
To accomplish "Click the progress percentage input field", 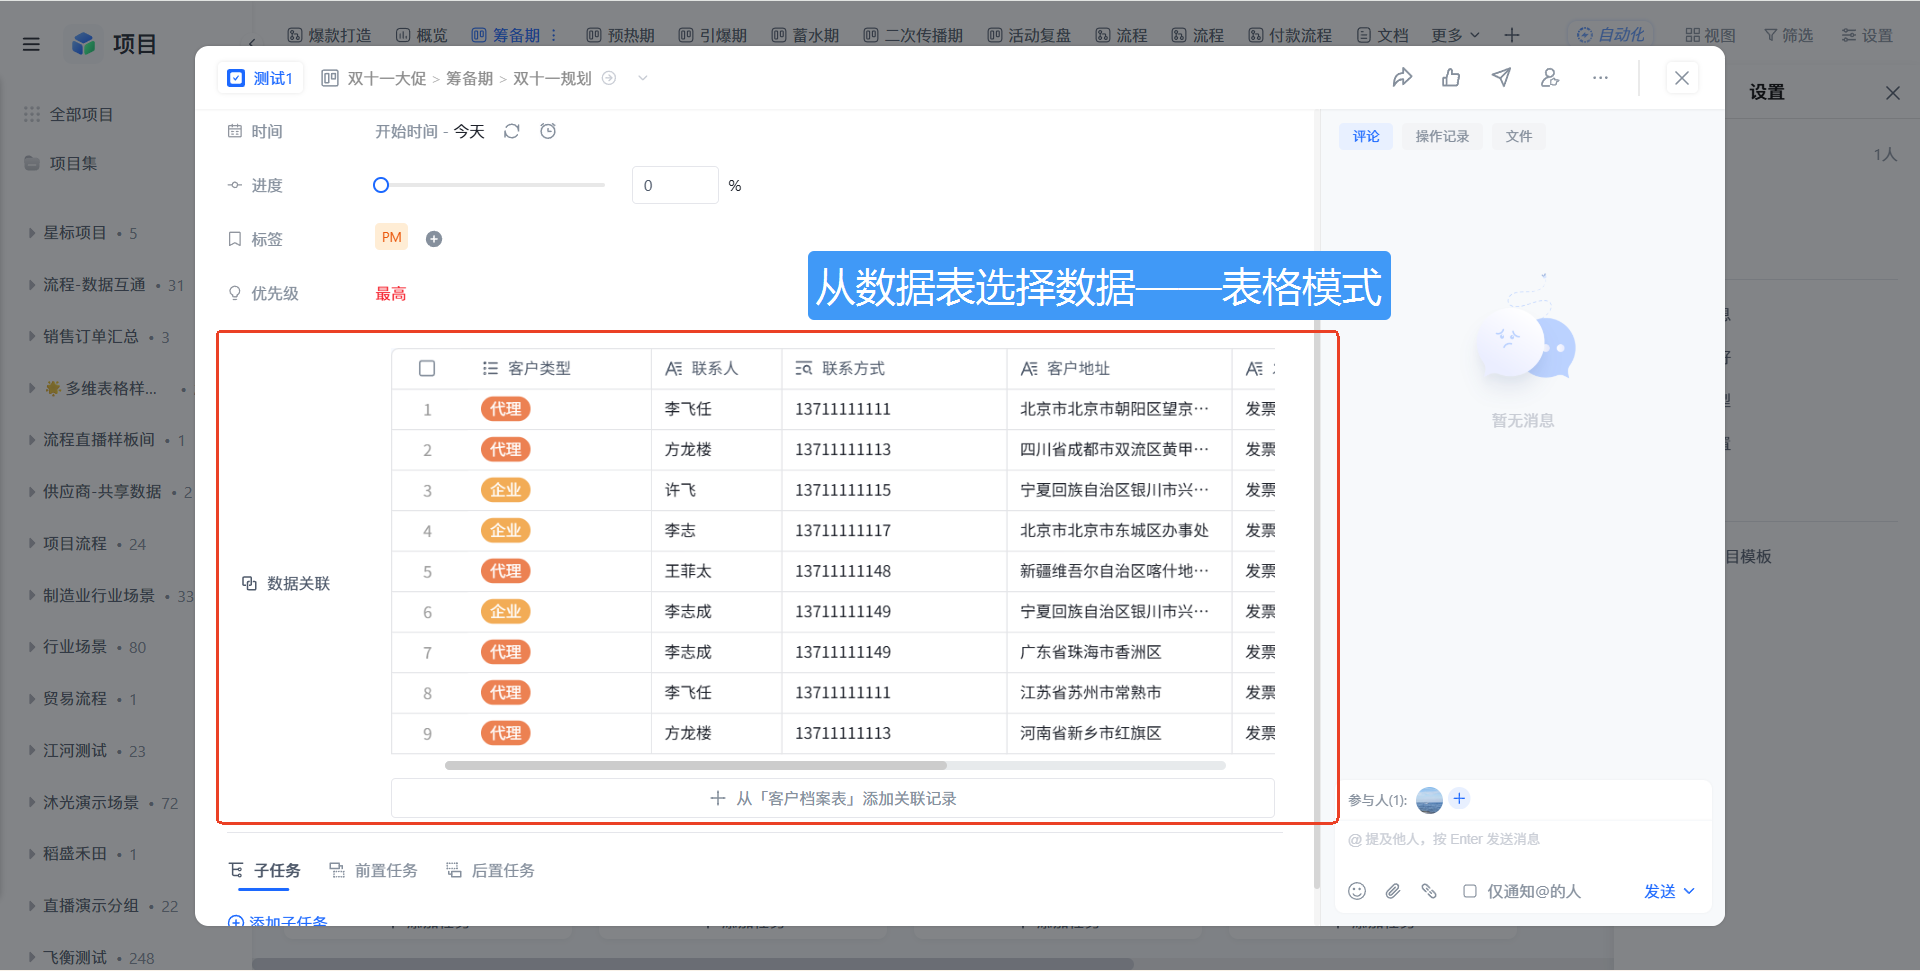I will pos(675,185).
